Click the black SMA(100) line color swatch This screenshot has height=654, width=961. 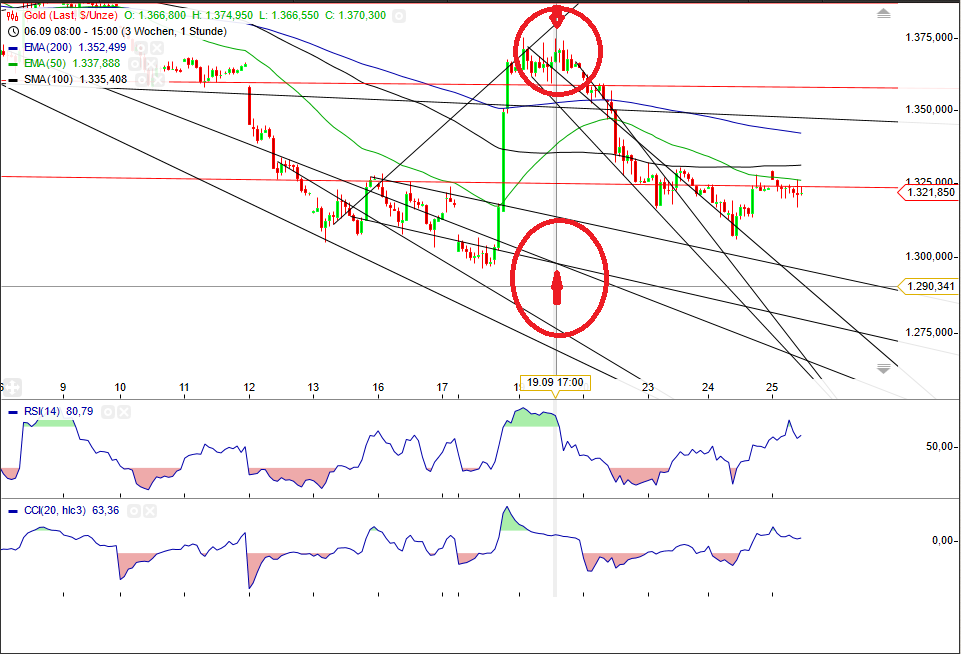click(13, 80)
